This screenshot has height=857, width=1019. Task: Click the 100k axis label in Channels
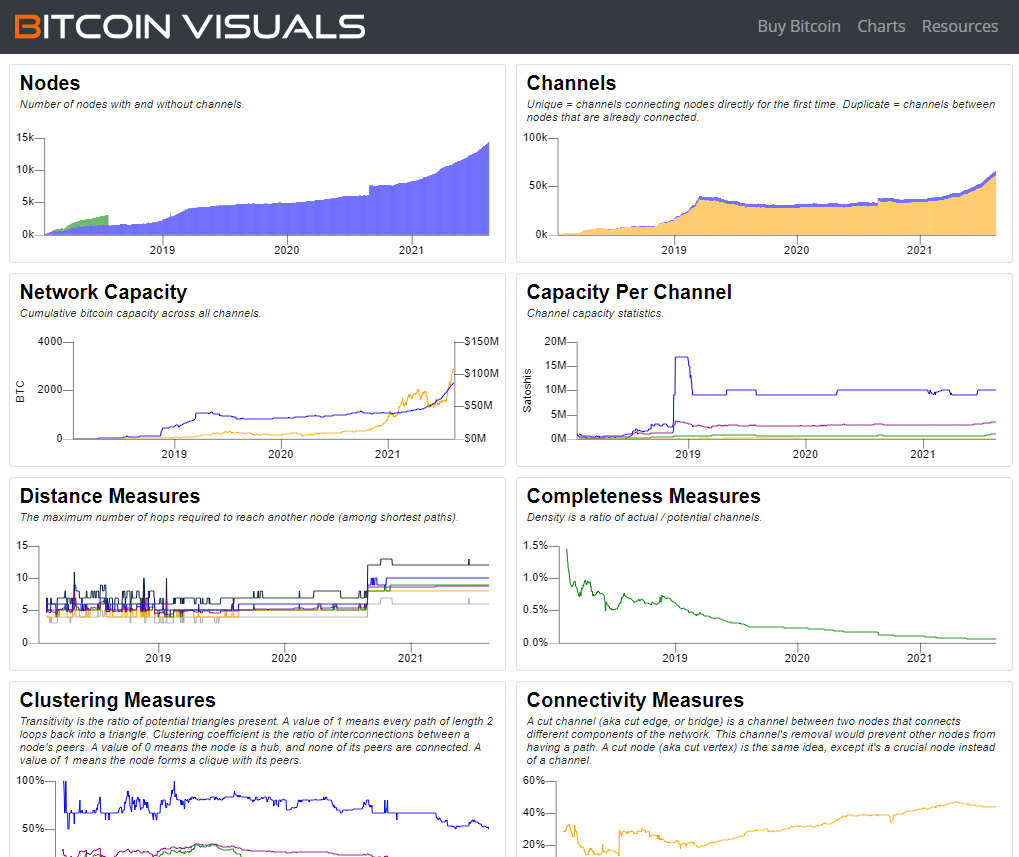[535, 138]
